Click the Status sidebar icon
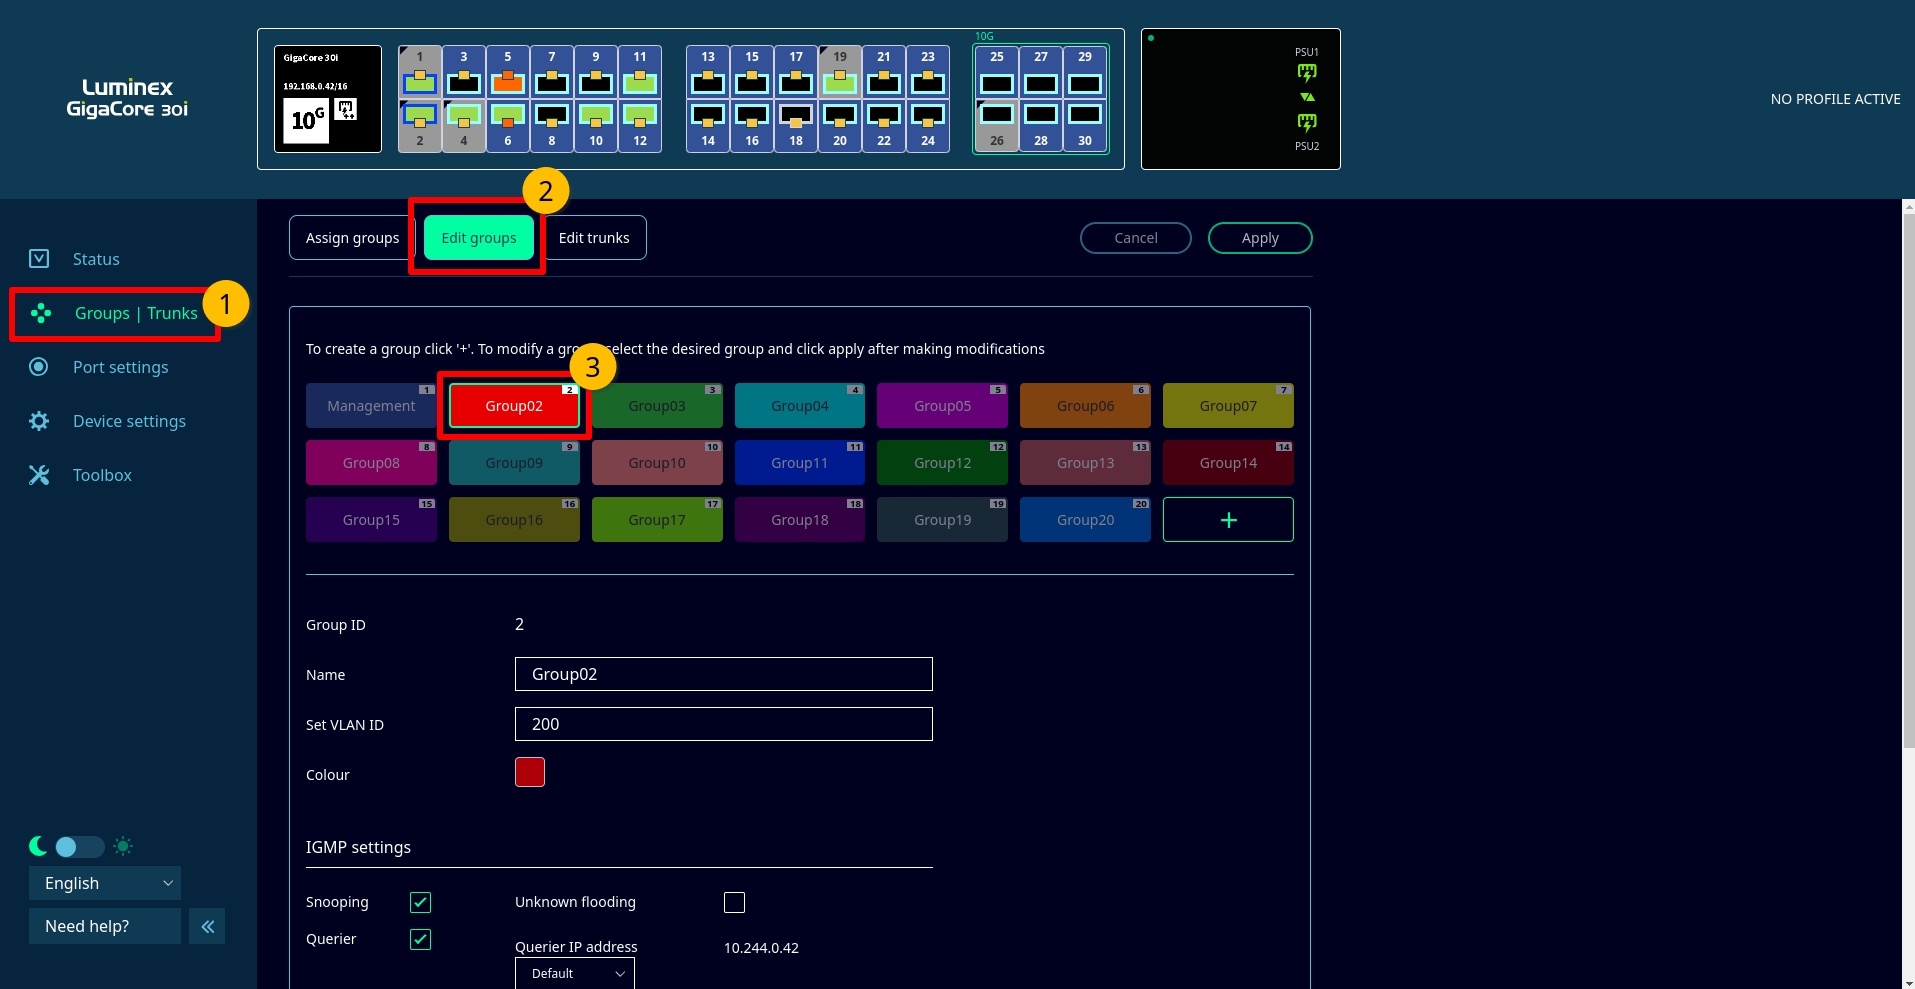 click(39, 259)
